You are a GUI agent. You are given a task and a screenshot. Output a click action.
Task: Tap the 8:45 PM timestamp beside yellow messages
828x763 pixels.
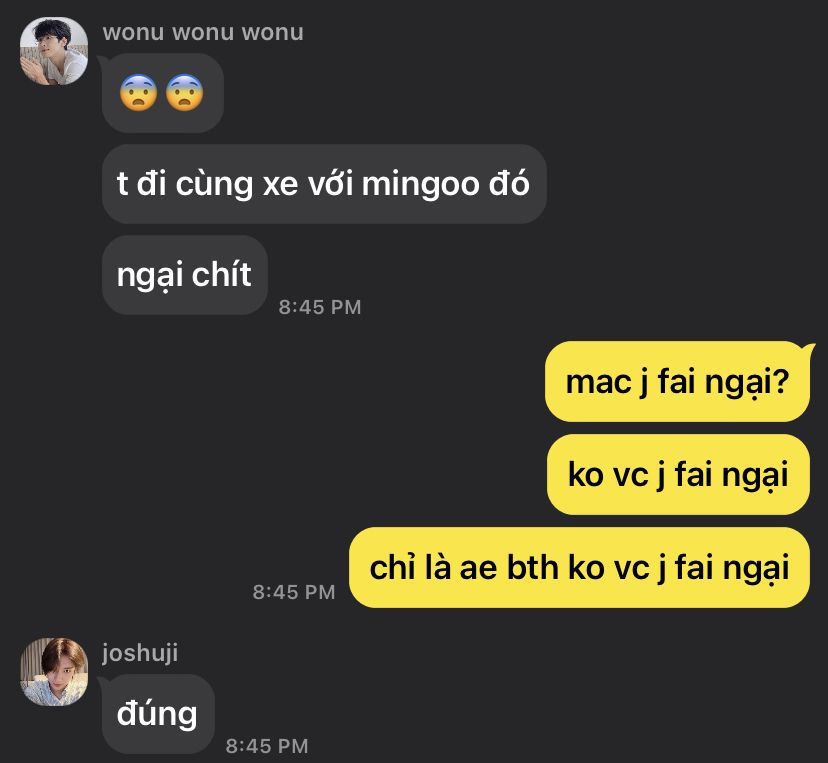click(x=294, y=592)
